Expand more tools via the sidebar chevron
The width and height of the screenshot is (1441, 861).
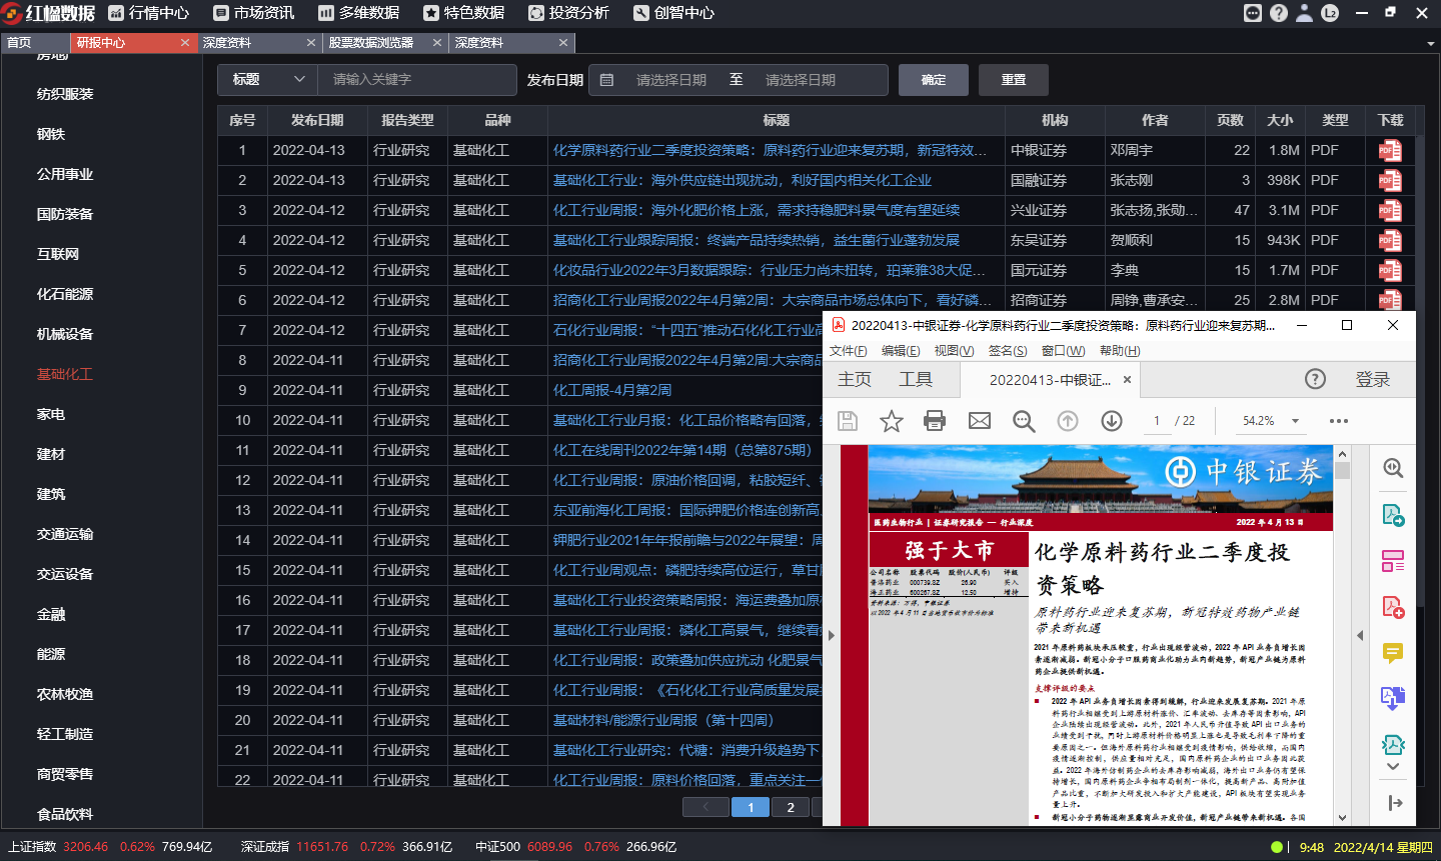[x=1393, y=766]
